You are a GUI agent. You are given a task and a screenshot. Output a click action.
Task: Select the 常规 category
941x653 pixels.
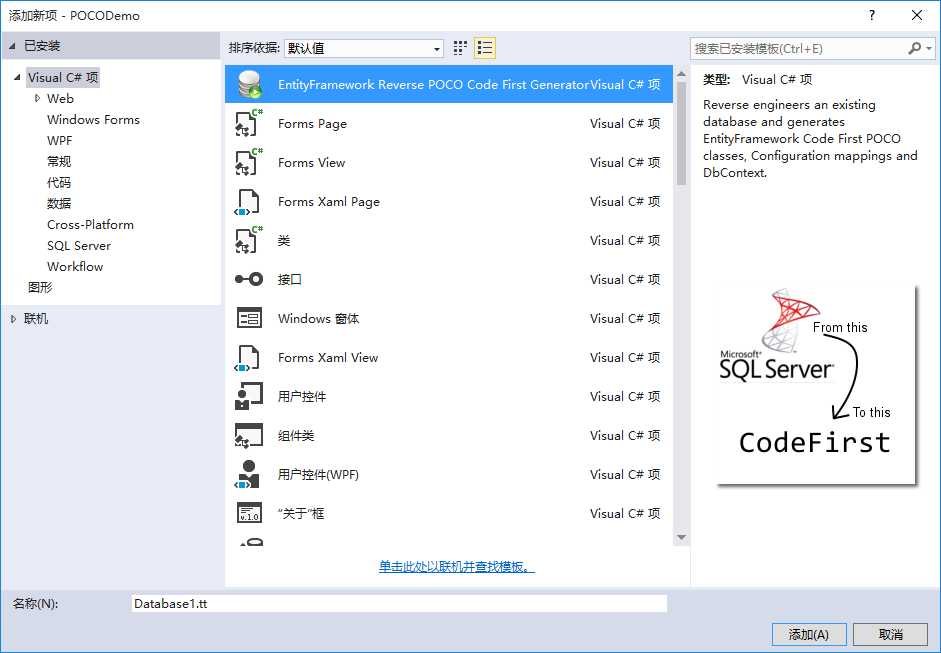(x=59, y=161)
